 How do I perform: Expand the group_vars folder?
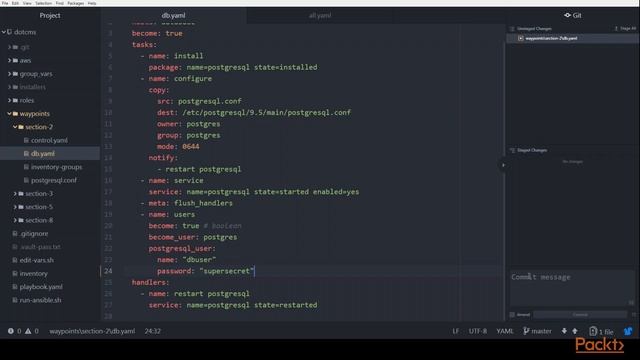pyautogui.click(x=9, y=74)
